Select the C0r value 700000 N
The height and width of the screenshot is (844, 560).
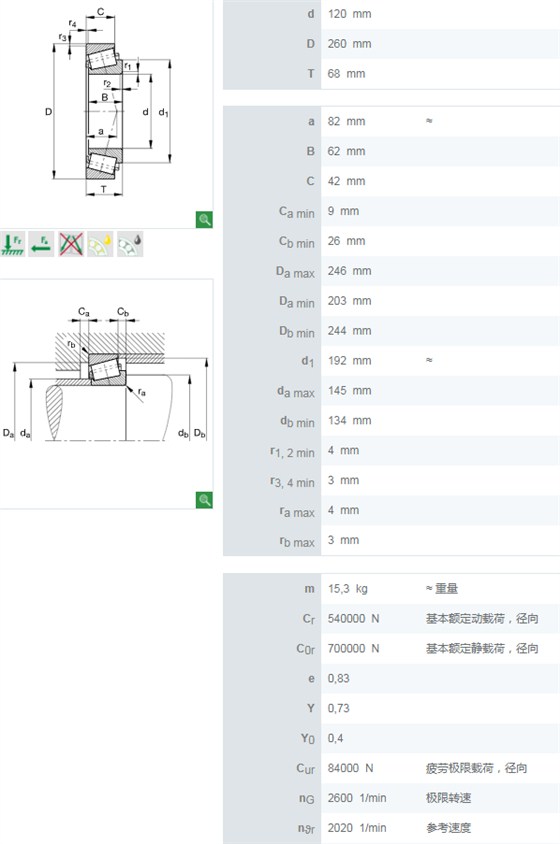353,649
